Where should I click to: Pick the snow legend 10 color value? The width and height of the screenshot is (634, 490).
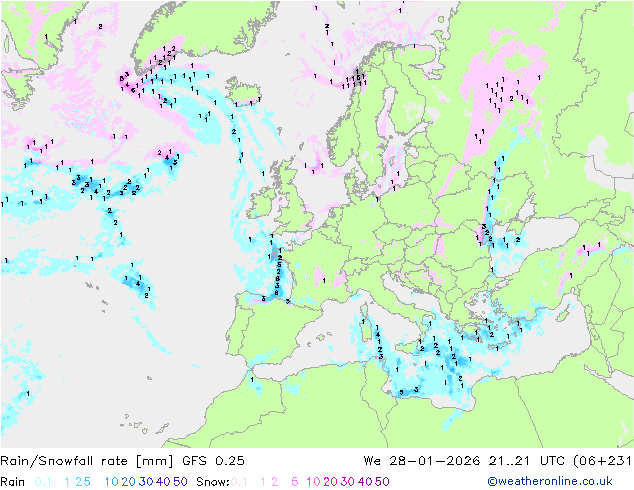(313, 482)
